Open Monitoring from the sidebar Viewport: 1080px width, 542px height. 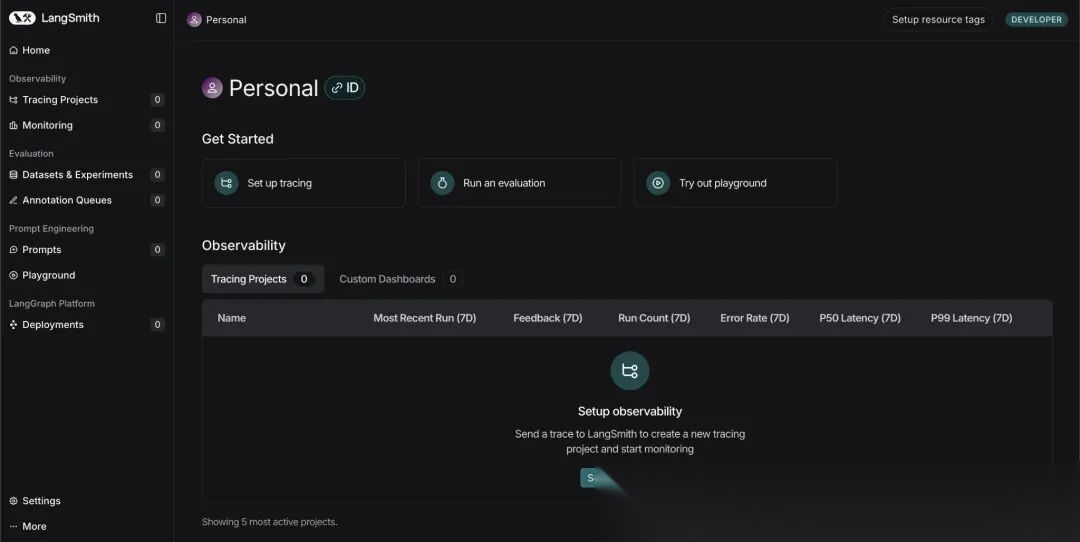coord(87,125)
